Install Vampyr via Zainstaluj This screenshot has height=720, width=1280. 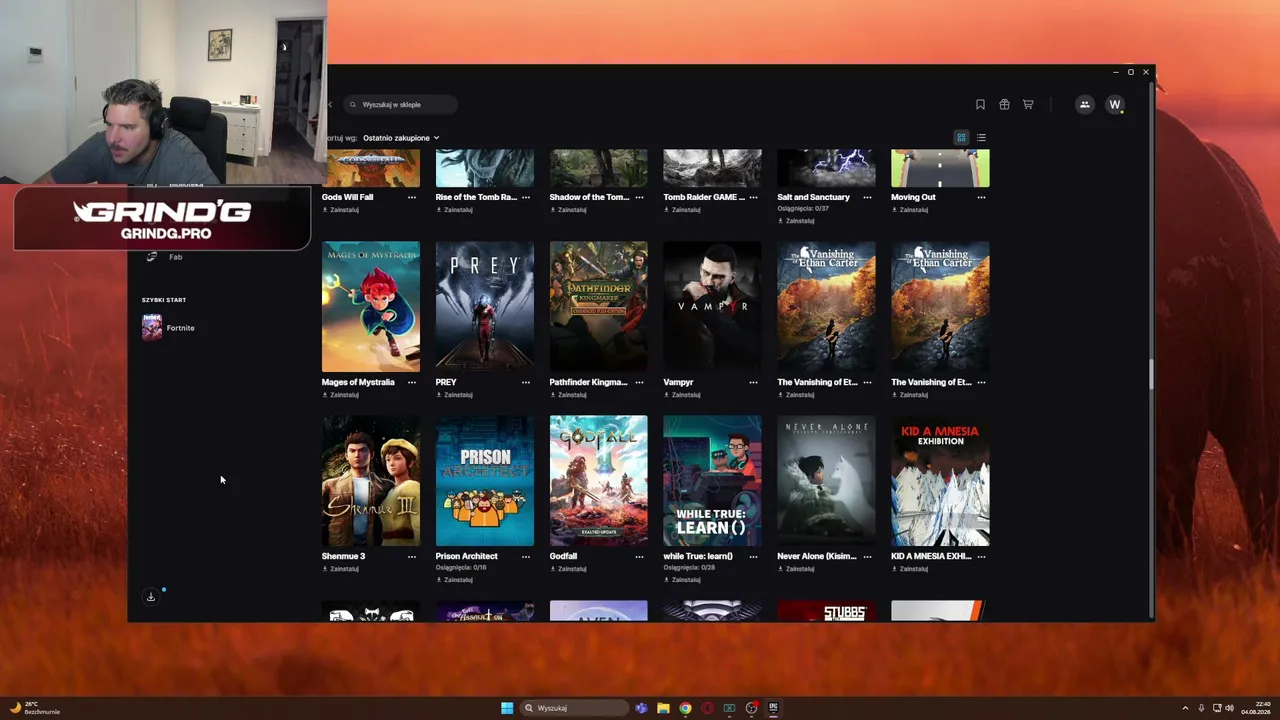click(x=683, y=395)
